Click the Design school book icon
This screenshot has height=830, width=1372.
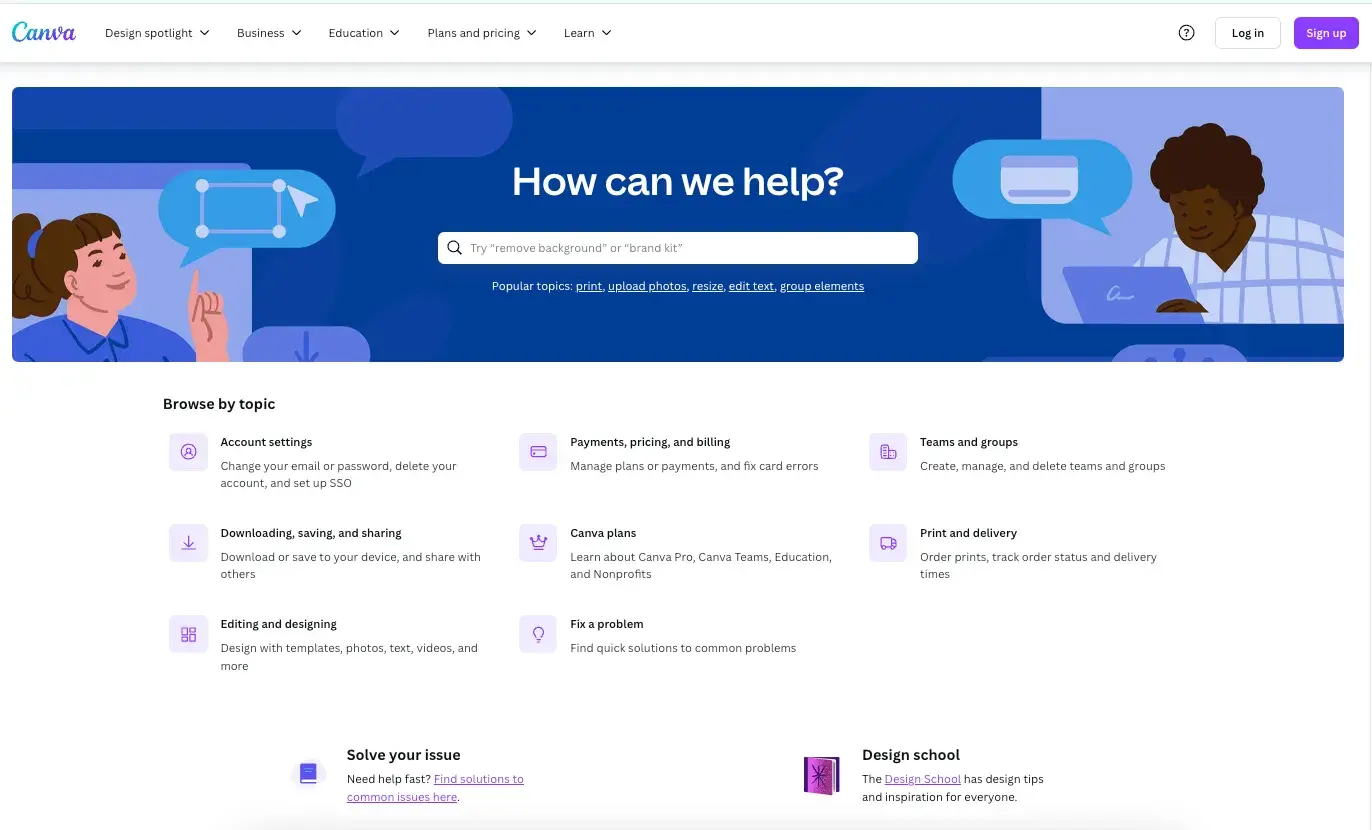click(821, 774)
